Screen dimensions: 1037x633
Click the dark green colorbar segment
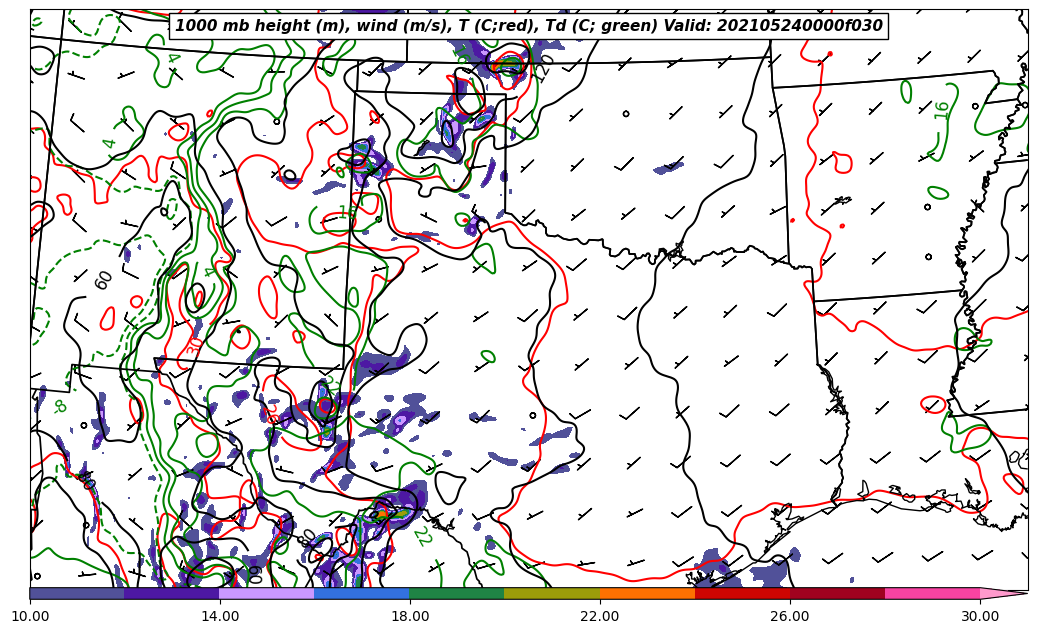tap(457, 593)
